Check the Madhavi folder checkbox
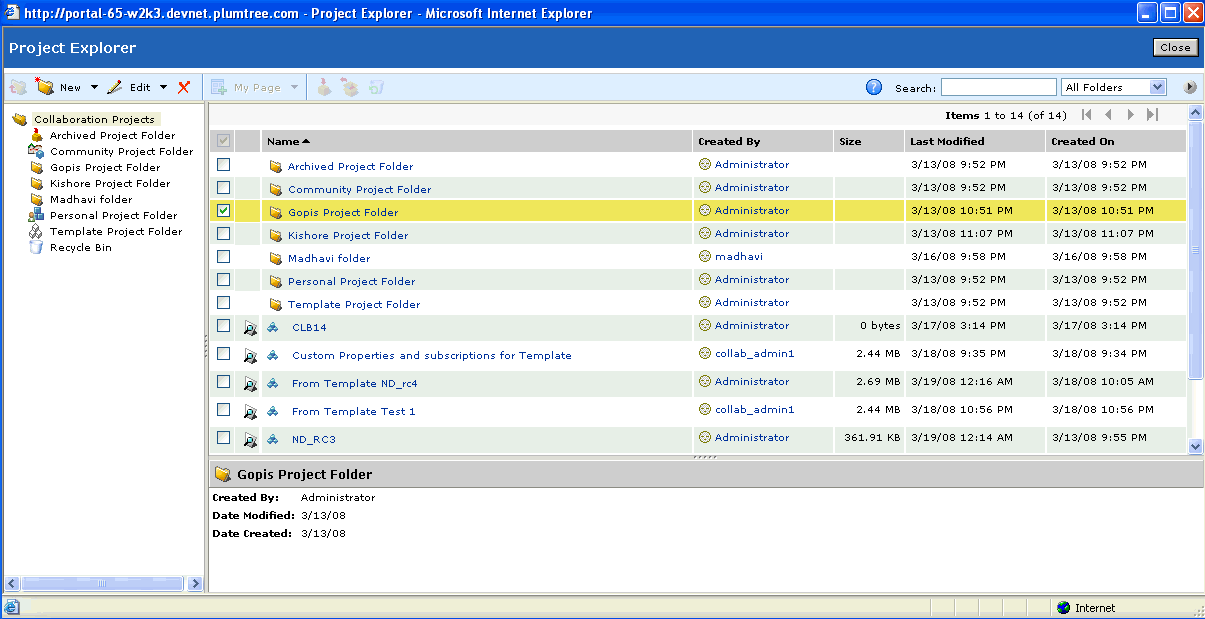Image resolution: width=1205 pixels, height=619 pixels. (224, 256)
